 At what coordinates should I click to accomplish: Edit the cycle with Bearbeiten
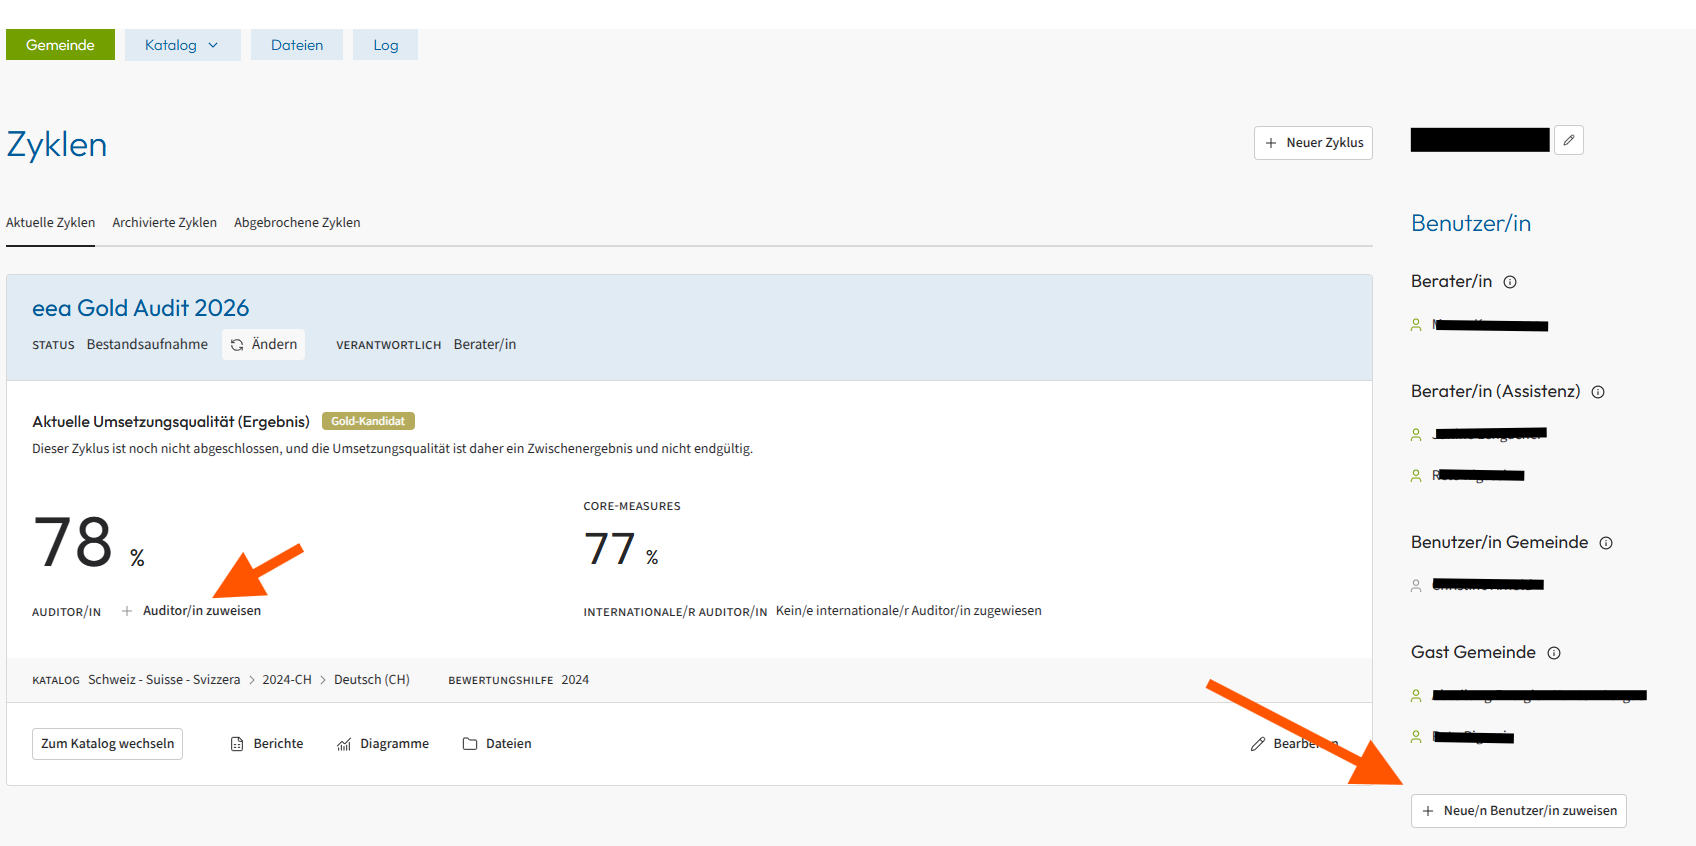(1294, 744)
